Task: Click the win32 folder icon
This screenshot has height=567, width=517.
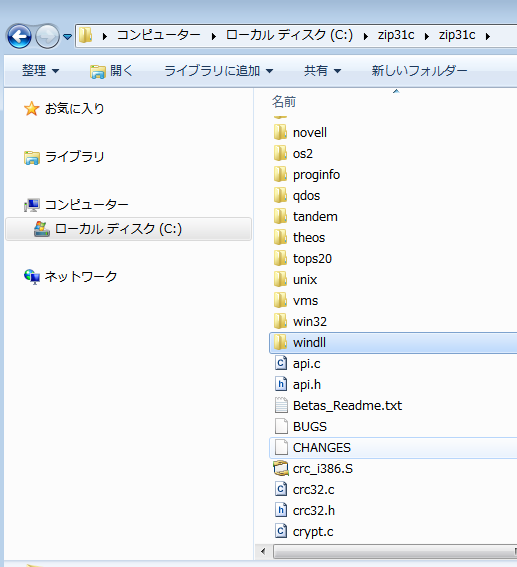Action: pyautogui.click(x=281, y=321)
